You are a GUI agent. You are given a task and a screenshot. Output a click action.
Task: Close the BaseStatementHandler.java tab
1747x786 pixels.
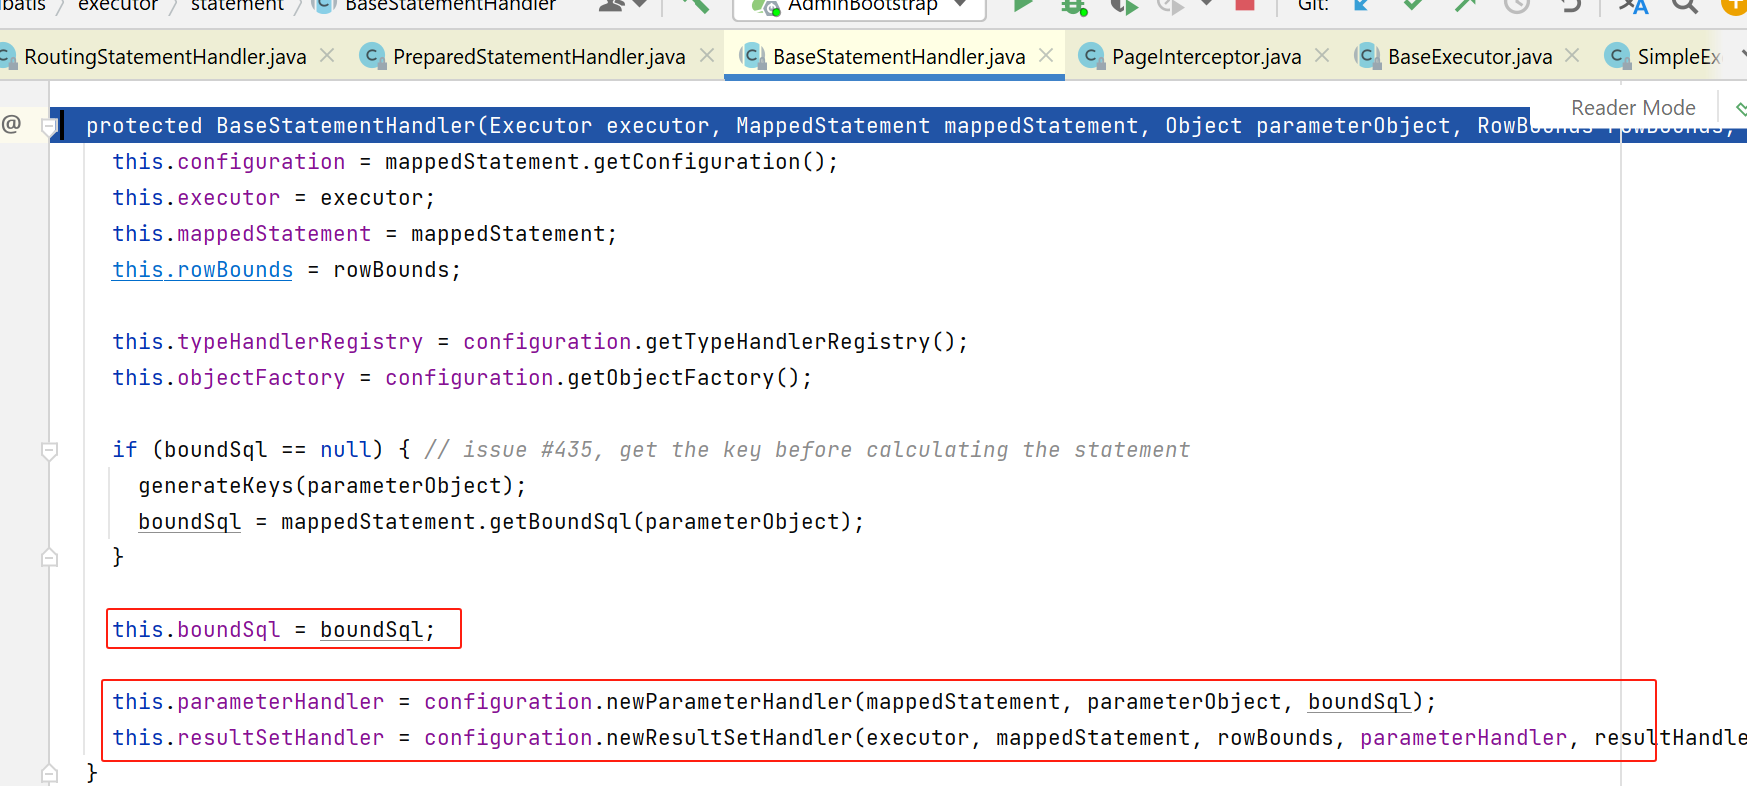click(x=1046, y=56)
